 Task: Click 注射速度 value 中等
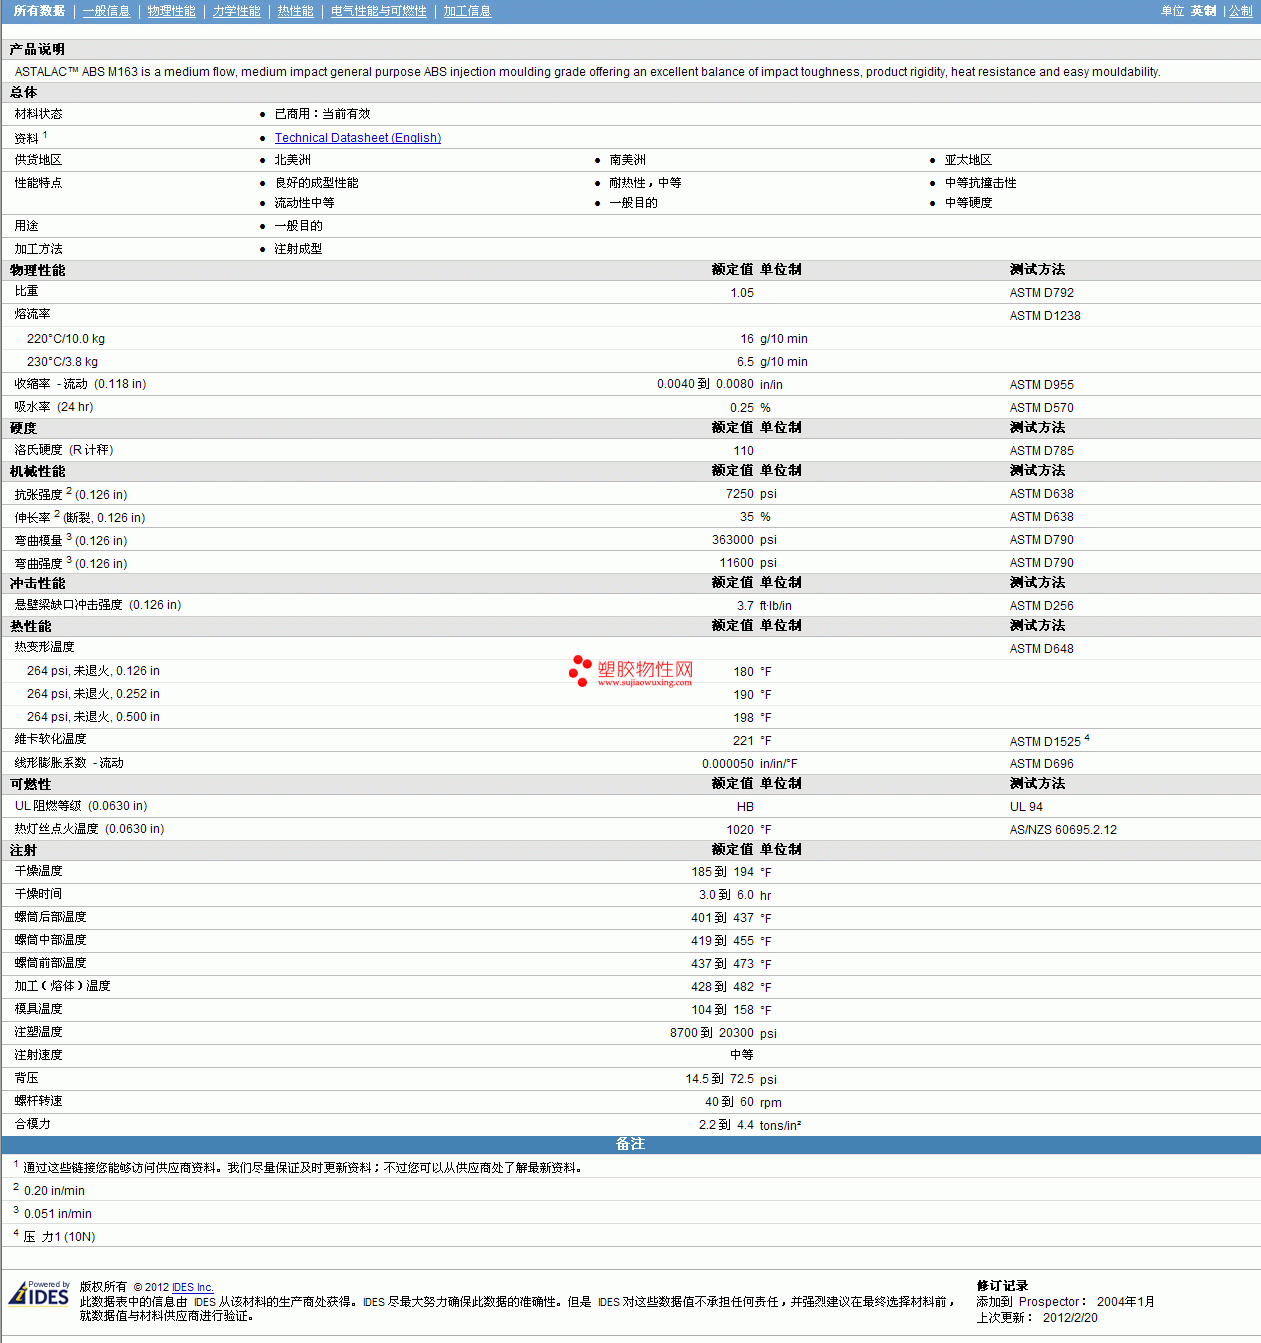click(x=742, y=1055)
